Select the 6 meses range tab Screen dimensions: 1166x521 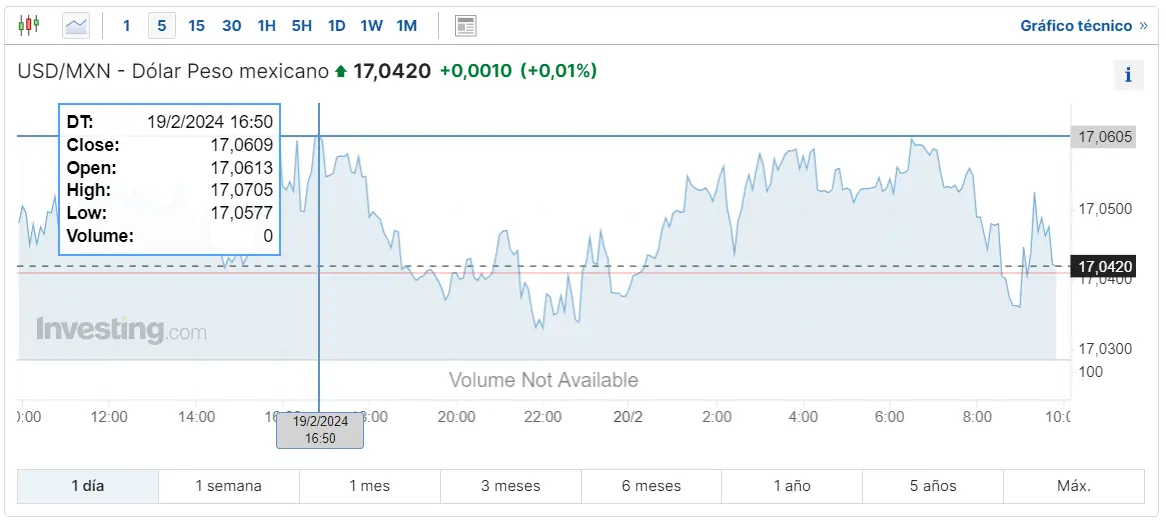[x=651, y=486]
